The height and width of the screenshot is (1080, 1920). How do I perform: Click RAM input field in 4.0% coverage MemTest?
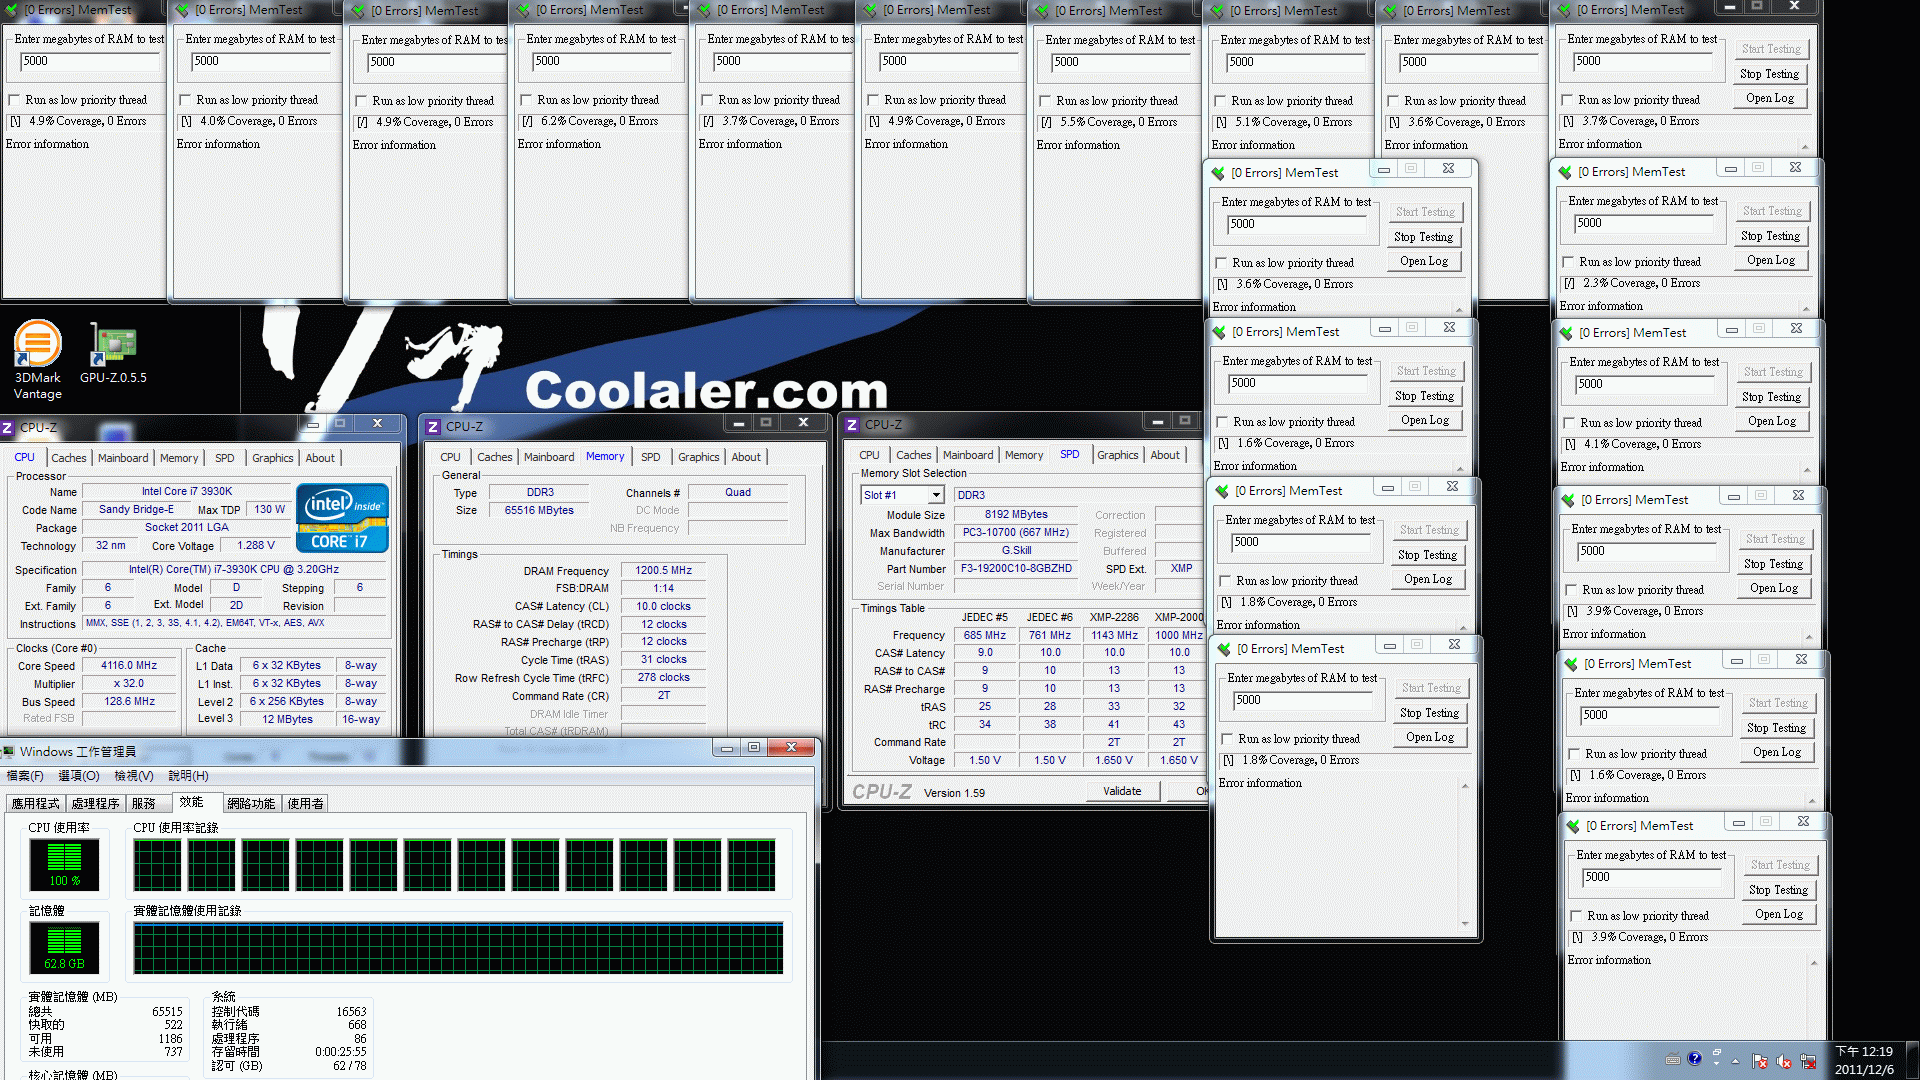[259, 61]
